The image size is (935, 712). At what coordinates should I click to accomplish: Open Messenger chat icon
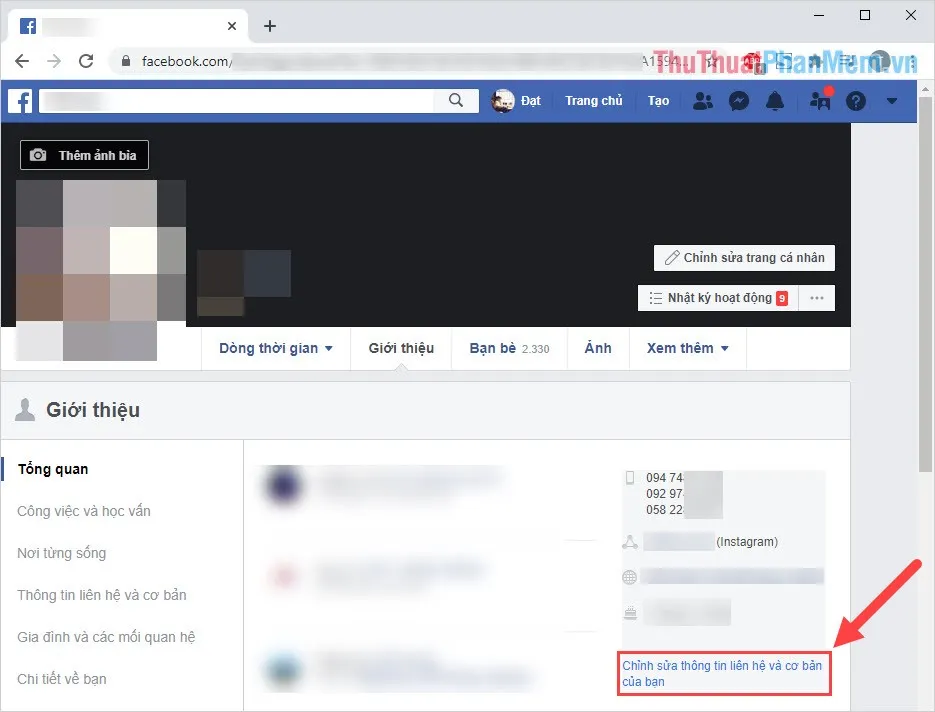tap(739, 101)
